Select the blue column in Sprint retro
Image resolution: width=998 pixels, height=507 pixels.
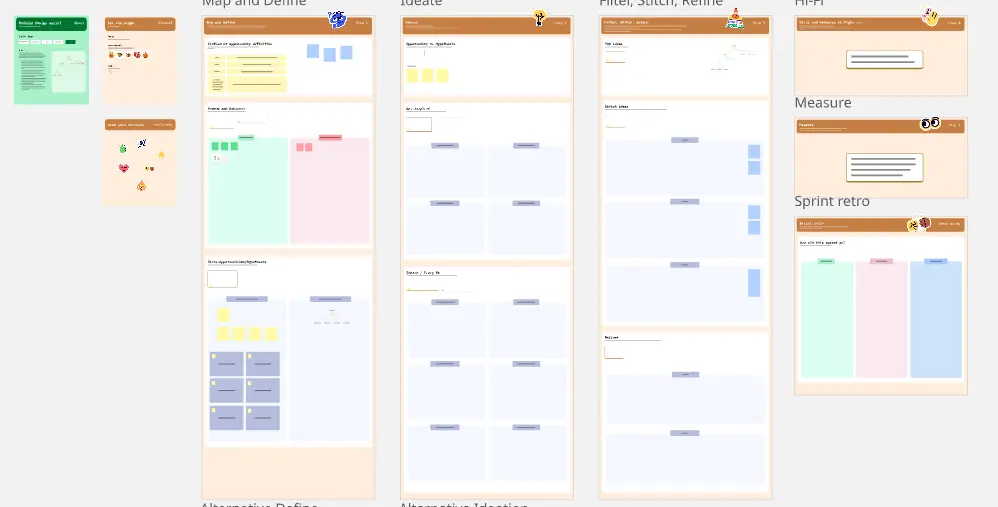(935, 319)
